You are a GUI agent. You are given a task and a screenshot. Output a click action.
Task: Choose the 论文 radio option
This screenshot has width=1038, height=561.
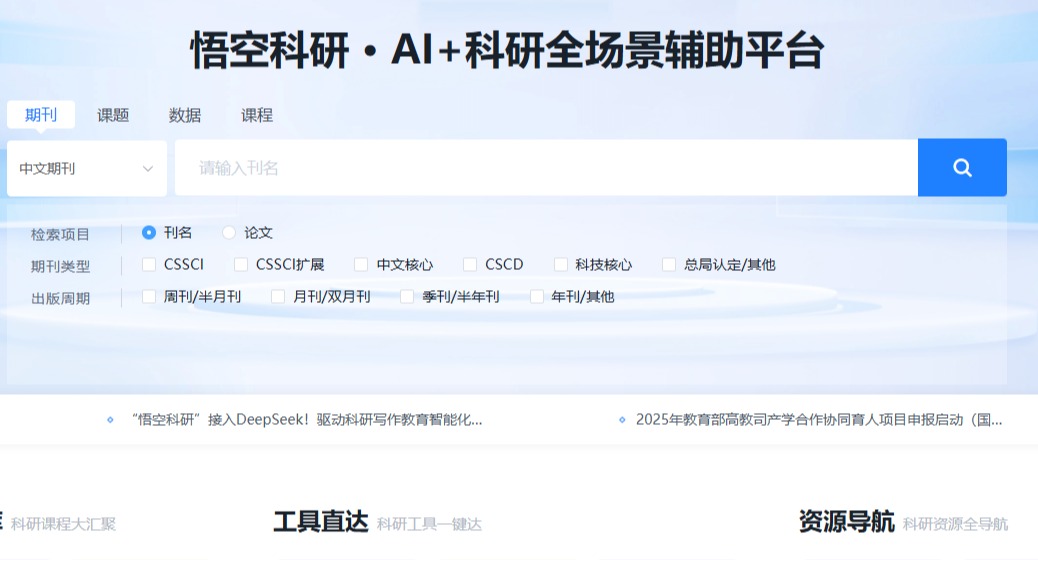229,233
